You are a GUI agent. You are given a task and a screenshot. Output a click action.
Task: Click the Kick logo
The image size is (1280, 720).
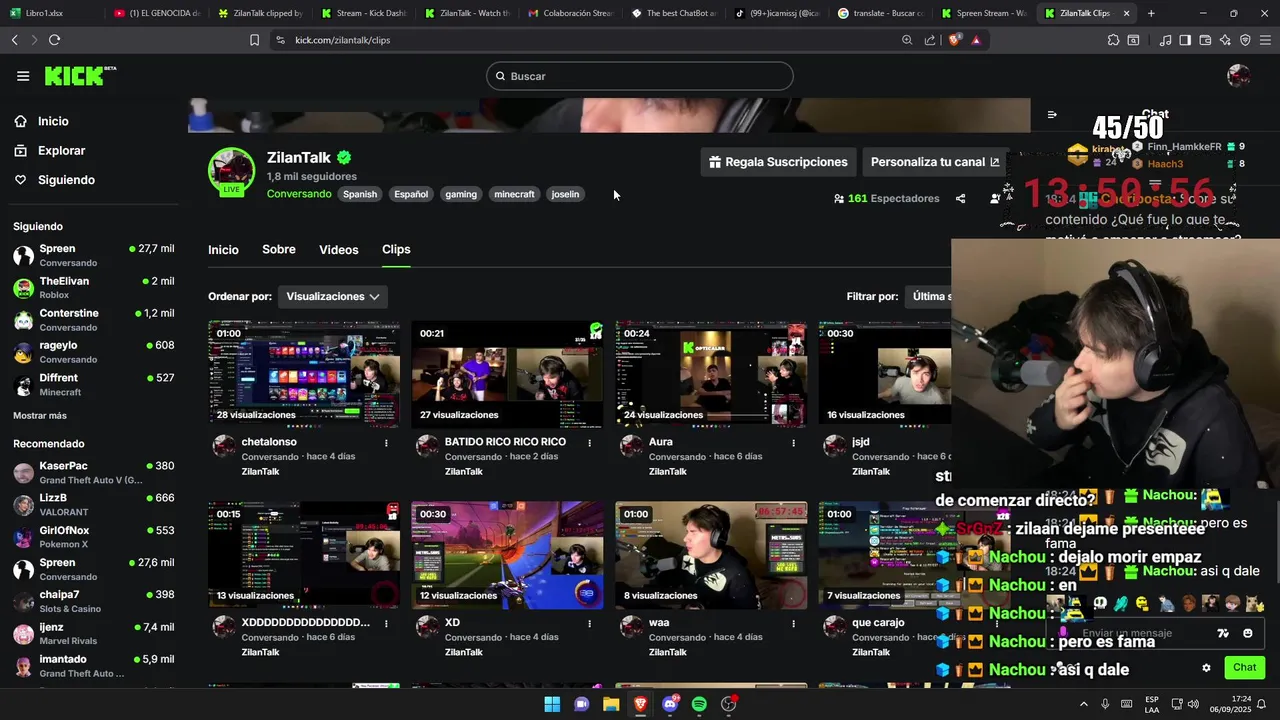tap(80, 76)
